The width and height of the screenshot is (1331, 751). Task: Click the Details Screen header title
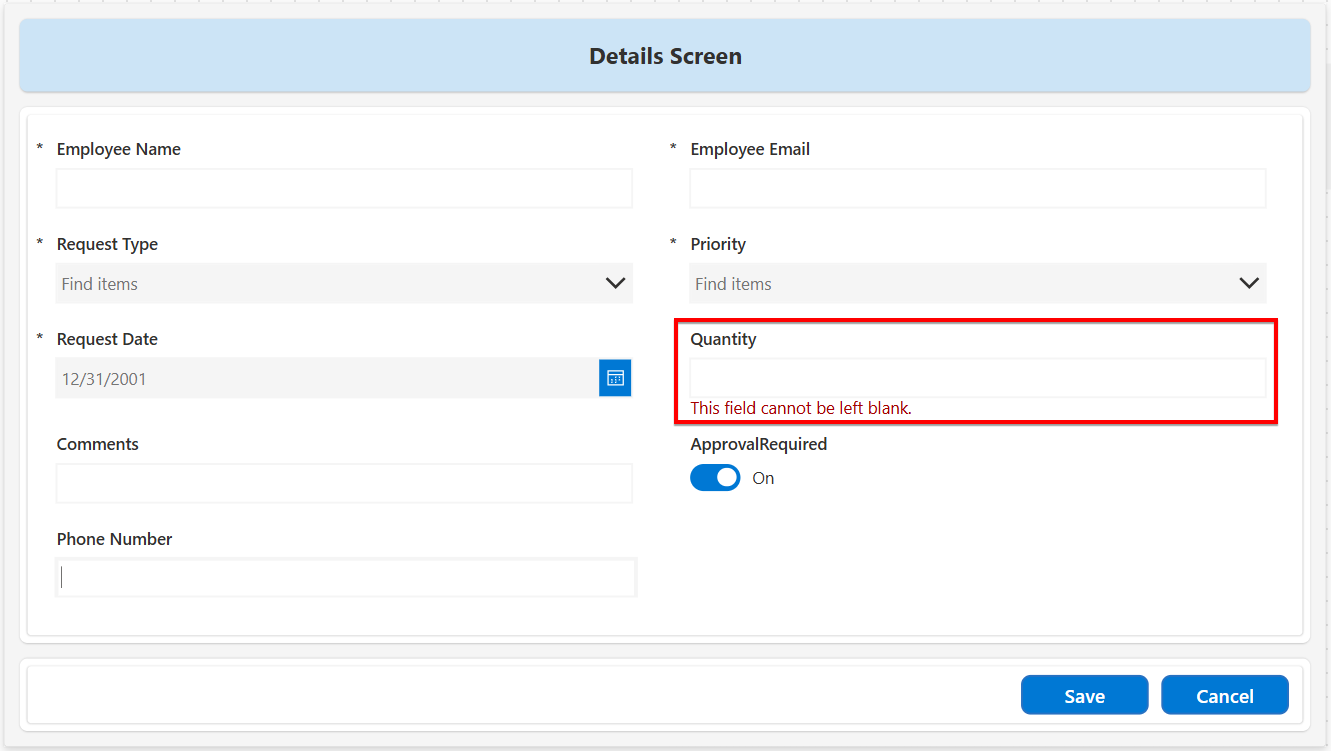[x=665, y=56]
